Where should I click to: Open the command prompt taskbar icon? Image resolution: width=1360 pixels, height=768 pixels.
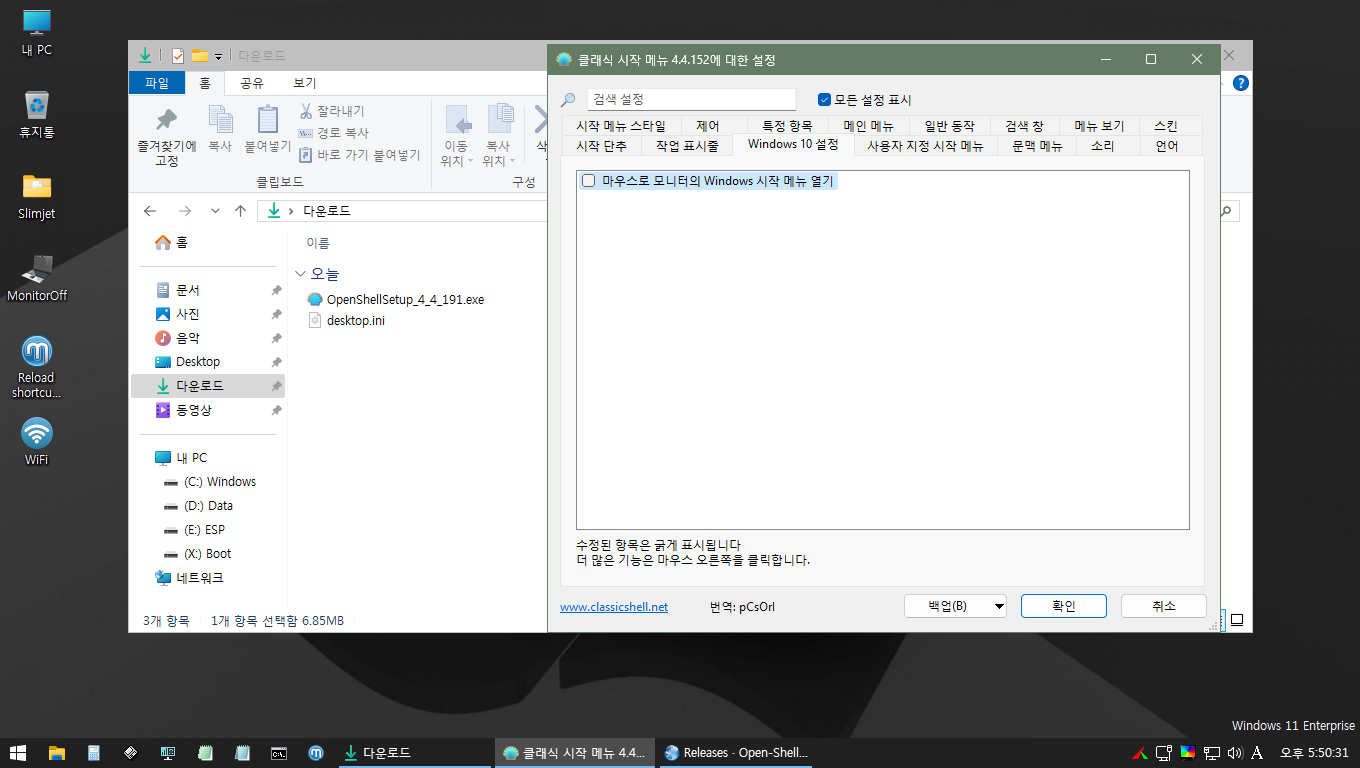click(x=279, y=753)
